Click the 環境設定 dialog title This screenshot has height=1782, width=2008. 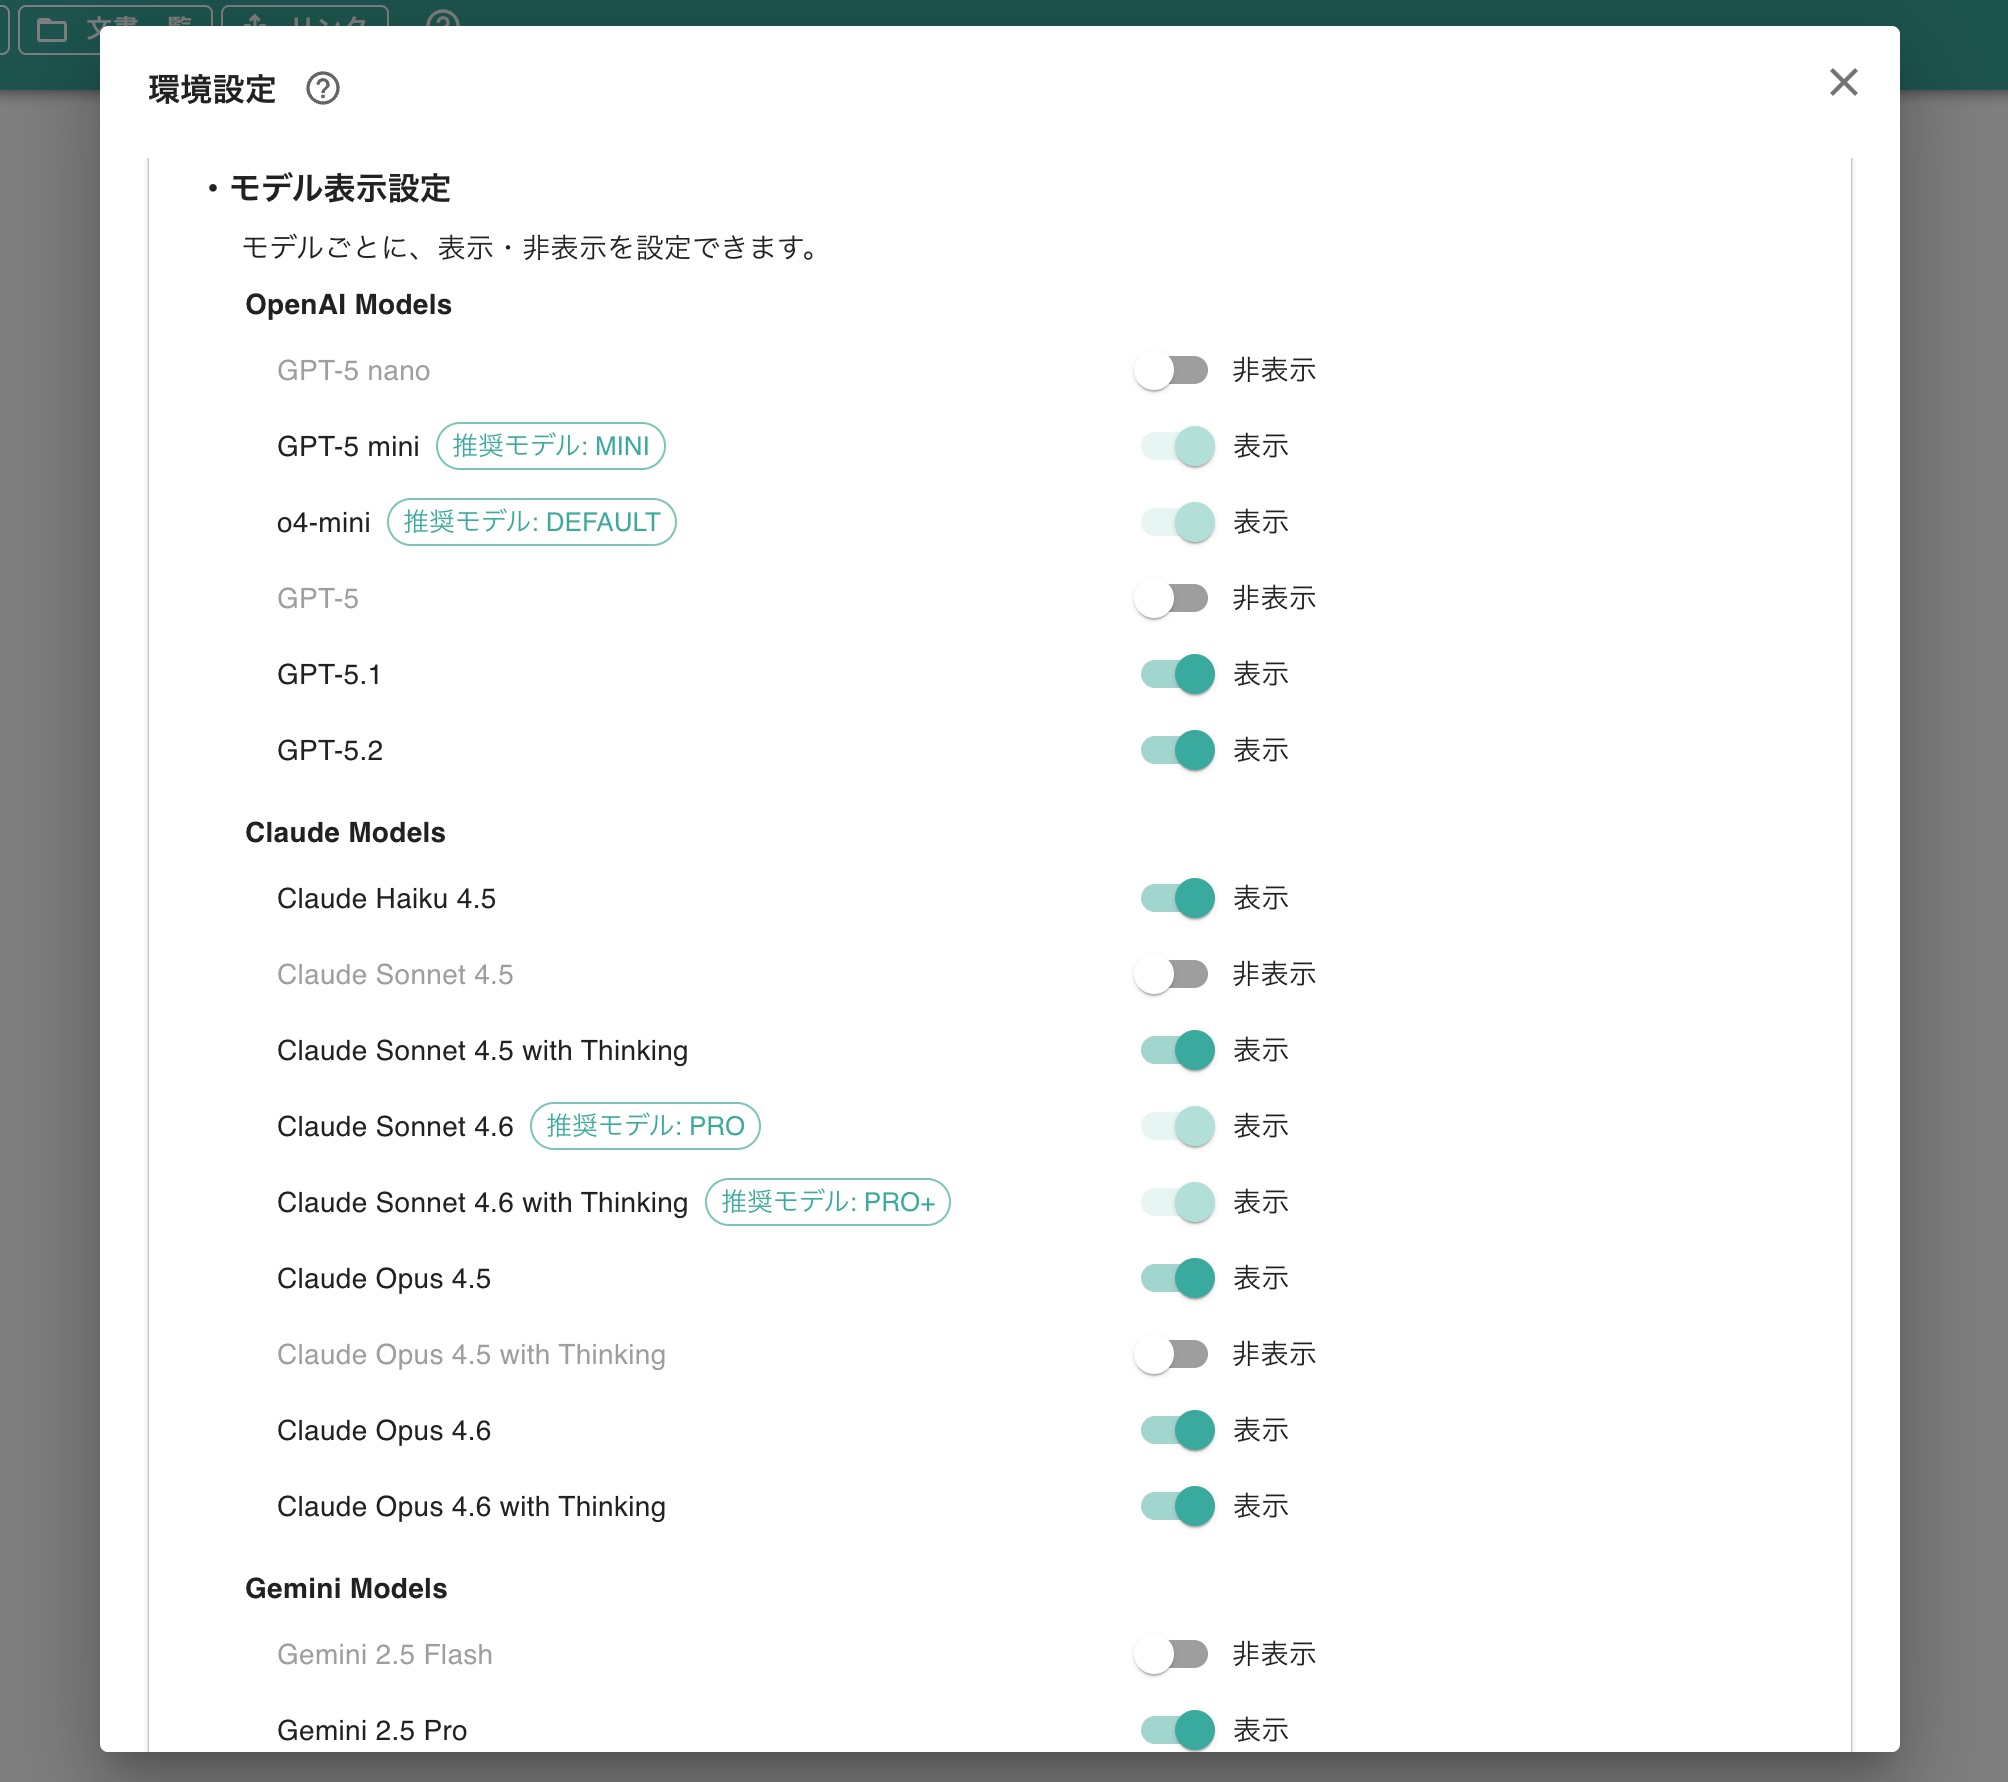(x=212, y=90)
